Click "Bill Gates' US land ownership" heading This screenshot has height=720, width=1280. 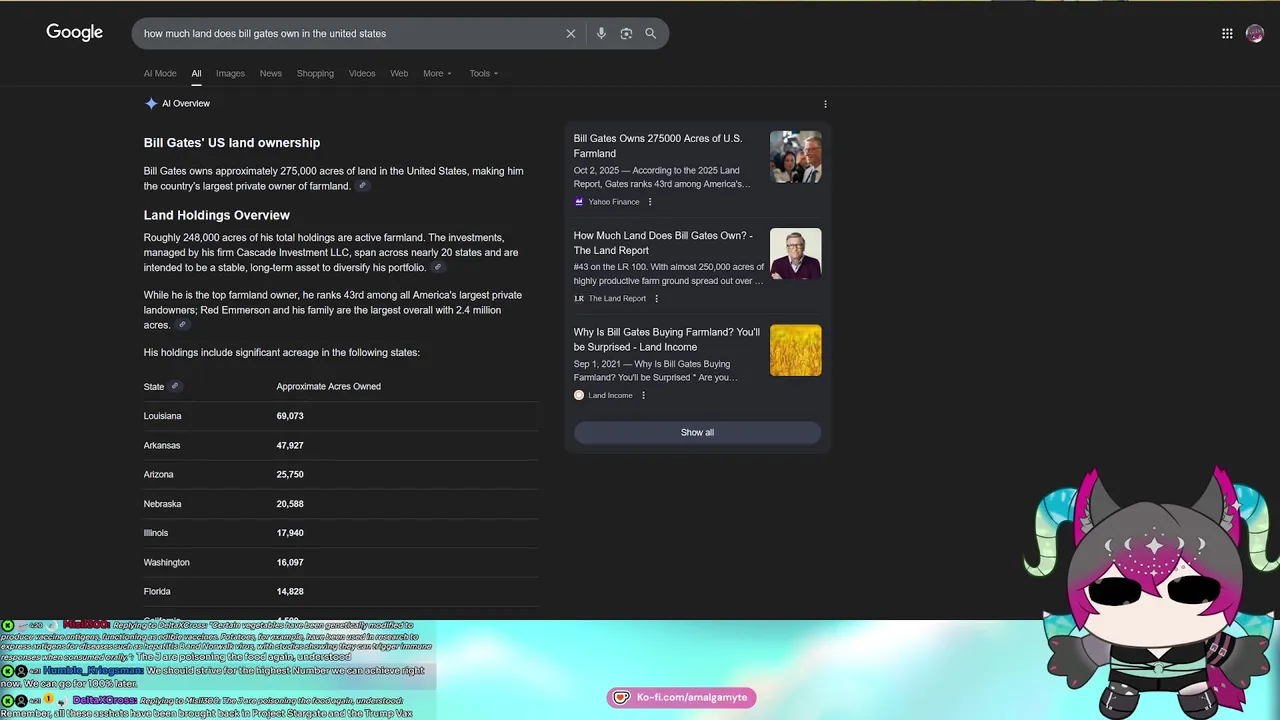click(232, 143)
